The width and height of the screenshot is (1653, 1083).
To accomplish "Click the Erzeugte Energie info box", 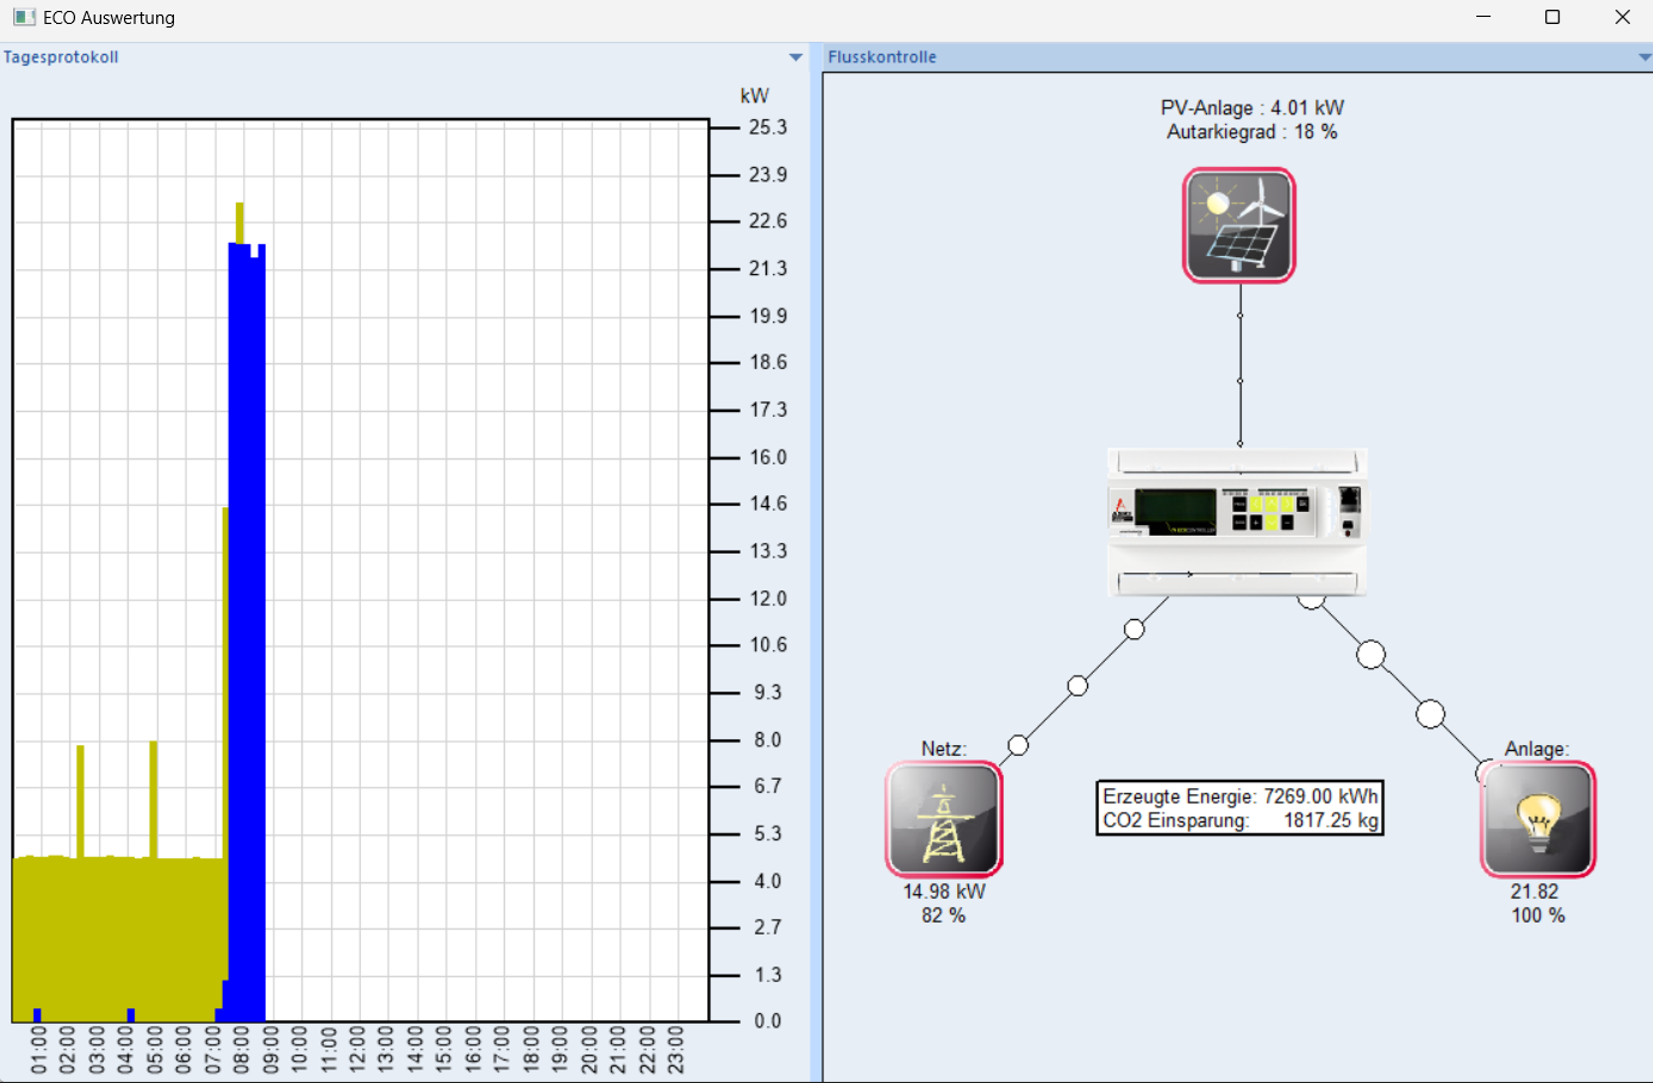I will tap(1239, 808).
